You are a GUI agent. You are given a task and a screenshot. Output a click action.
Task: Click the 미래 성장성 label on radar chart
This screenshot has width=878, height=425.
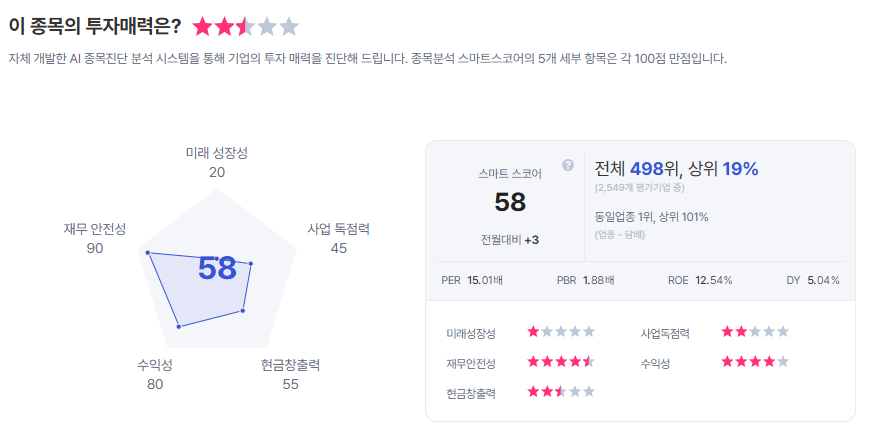click(x=217, y=153)
